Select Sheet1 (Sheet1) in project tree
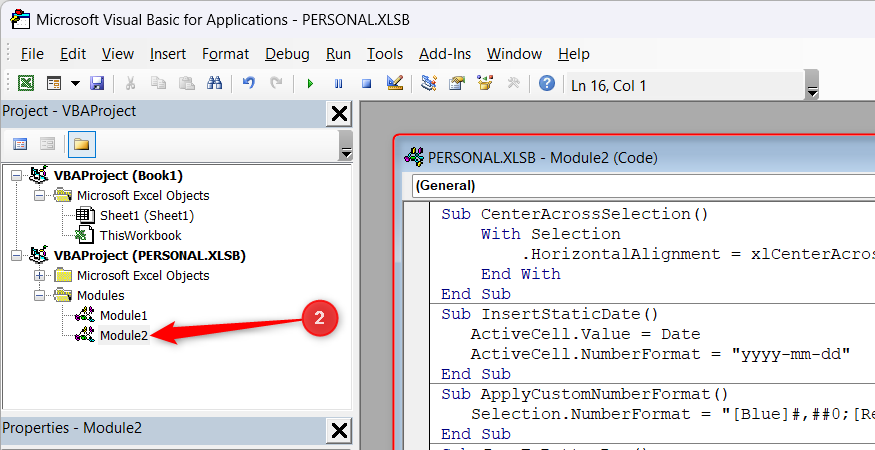 [x=147, y=216]
